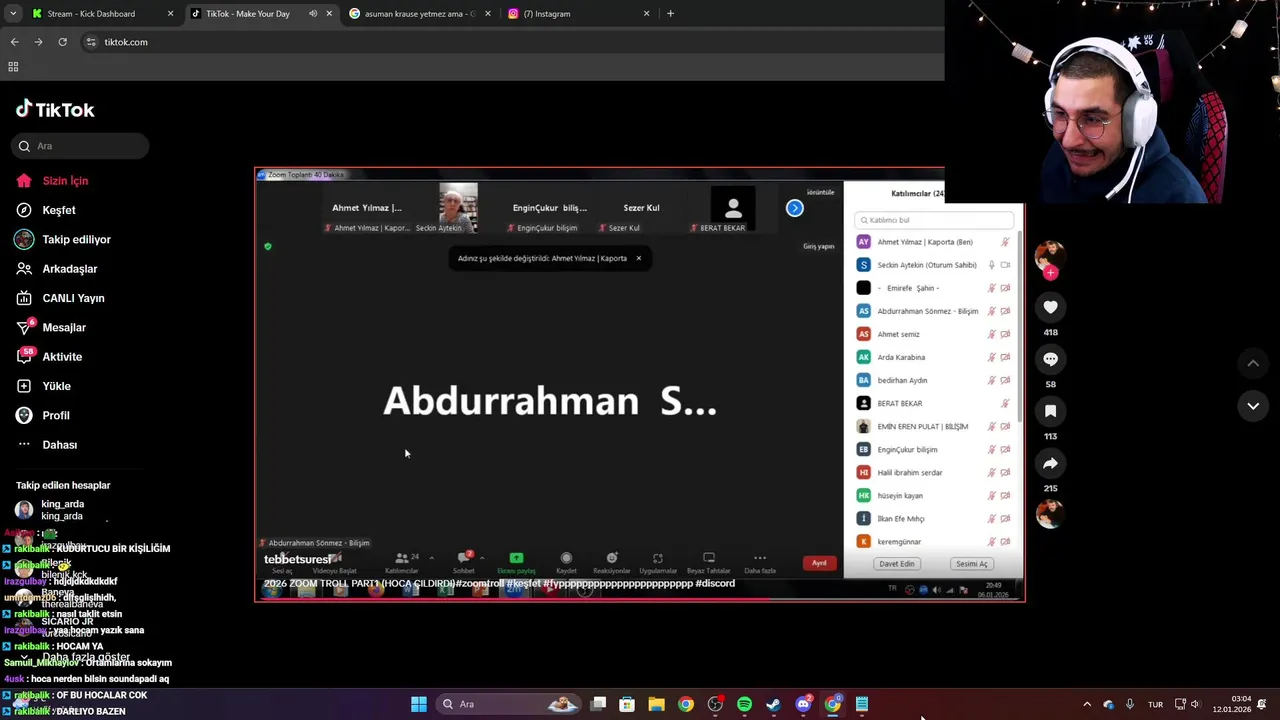Go to previous video with up arrow
The width and height of the screenshot is (1280, 720).
pos(1253,363)
